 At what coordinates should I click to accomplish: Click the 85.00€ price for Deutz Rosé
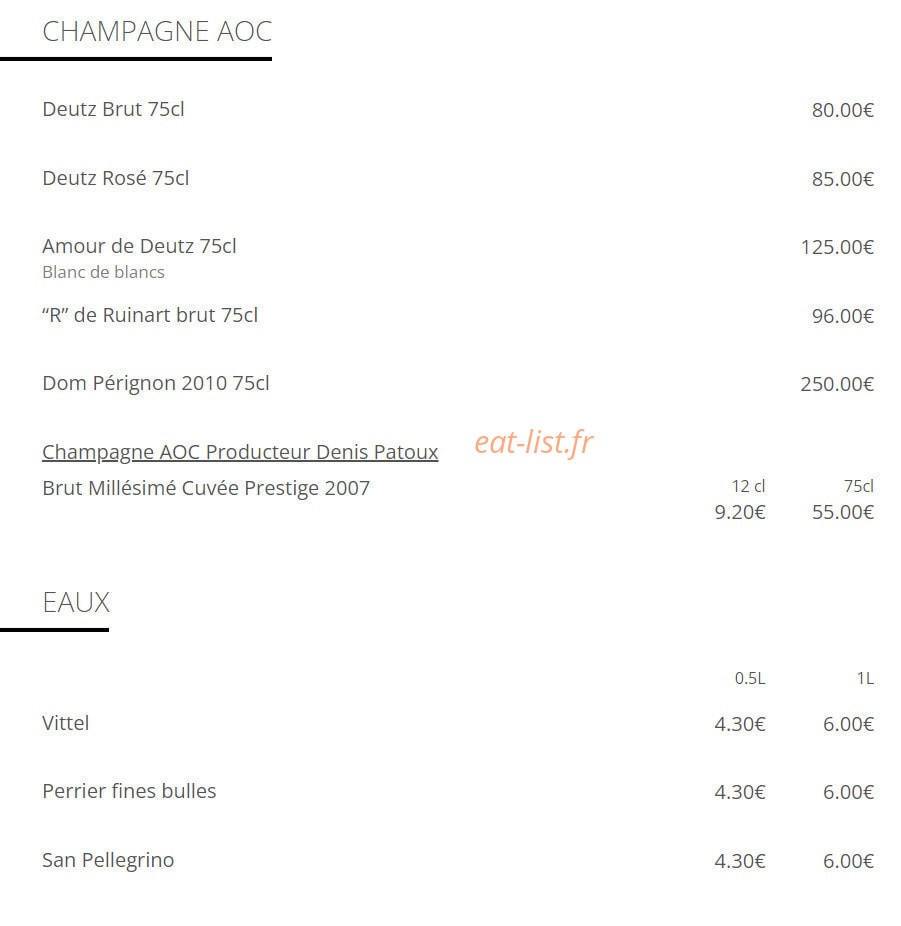click(x=843, y=180)
